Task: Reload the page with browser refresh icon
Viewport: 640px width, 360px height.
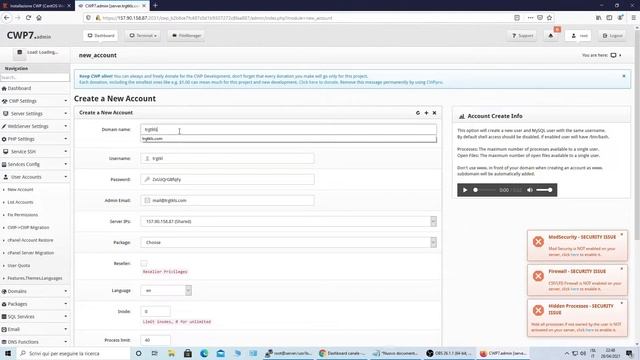Action: (28, 18)
